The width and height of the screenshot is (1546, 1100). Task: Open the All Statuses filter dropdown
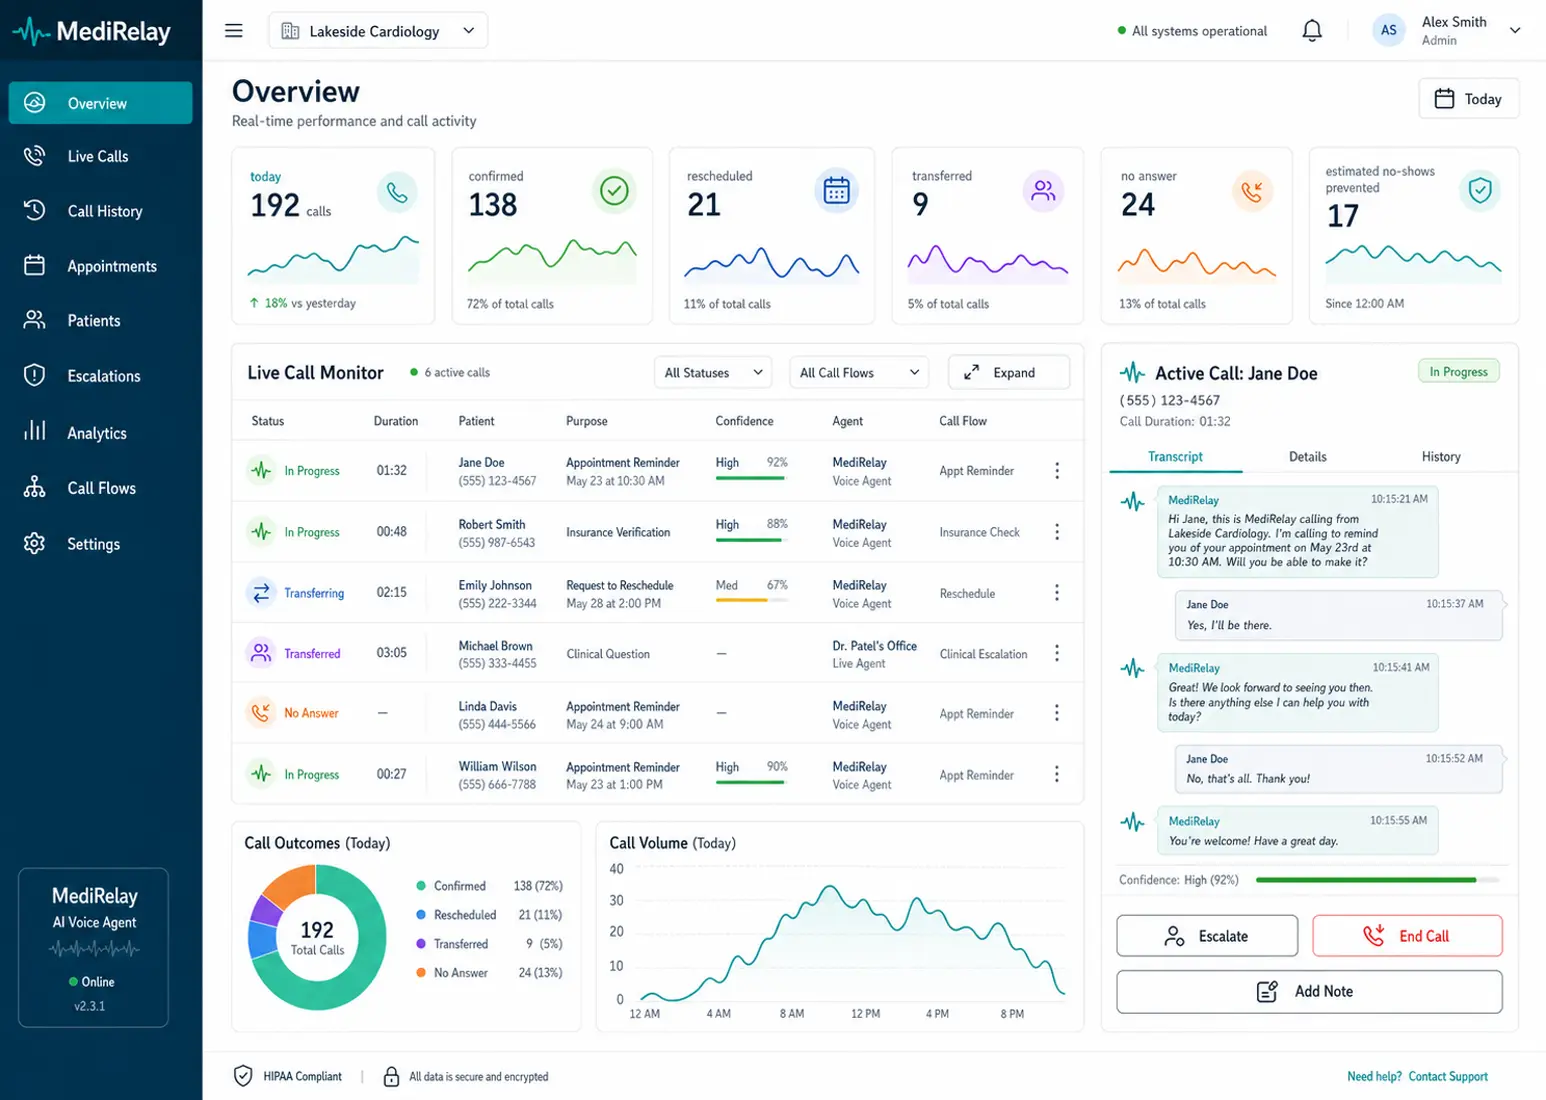click(714, 373)
